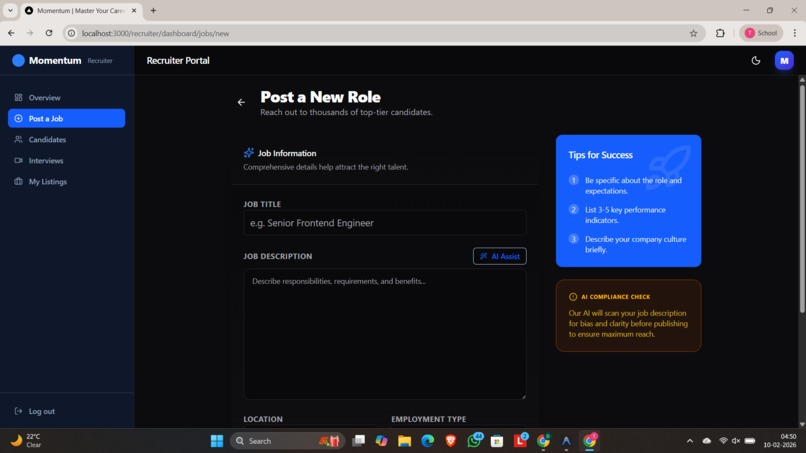
Task: Open the Chrome three-dot menu
Action: tap(795, 33)
